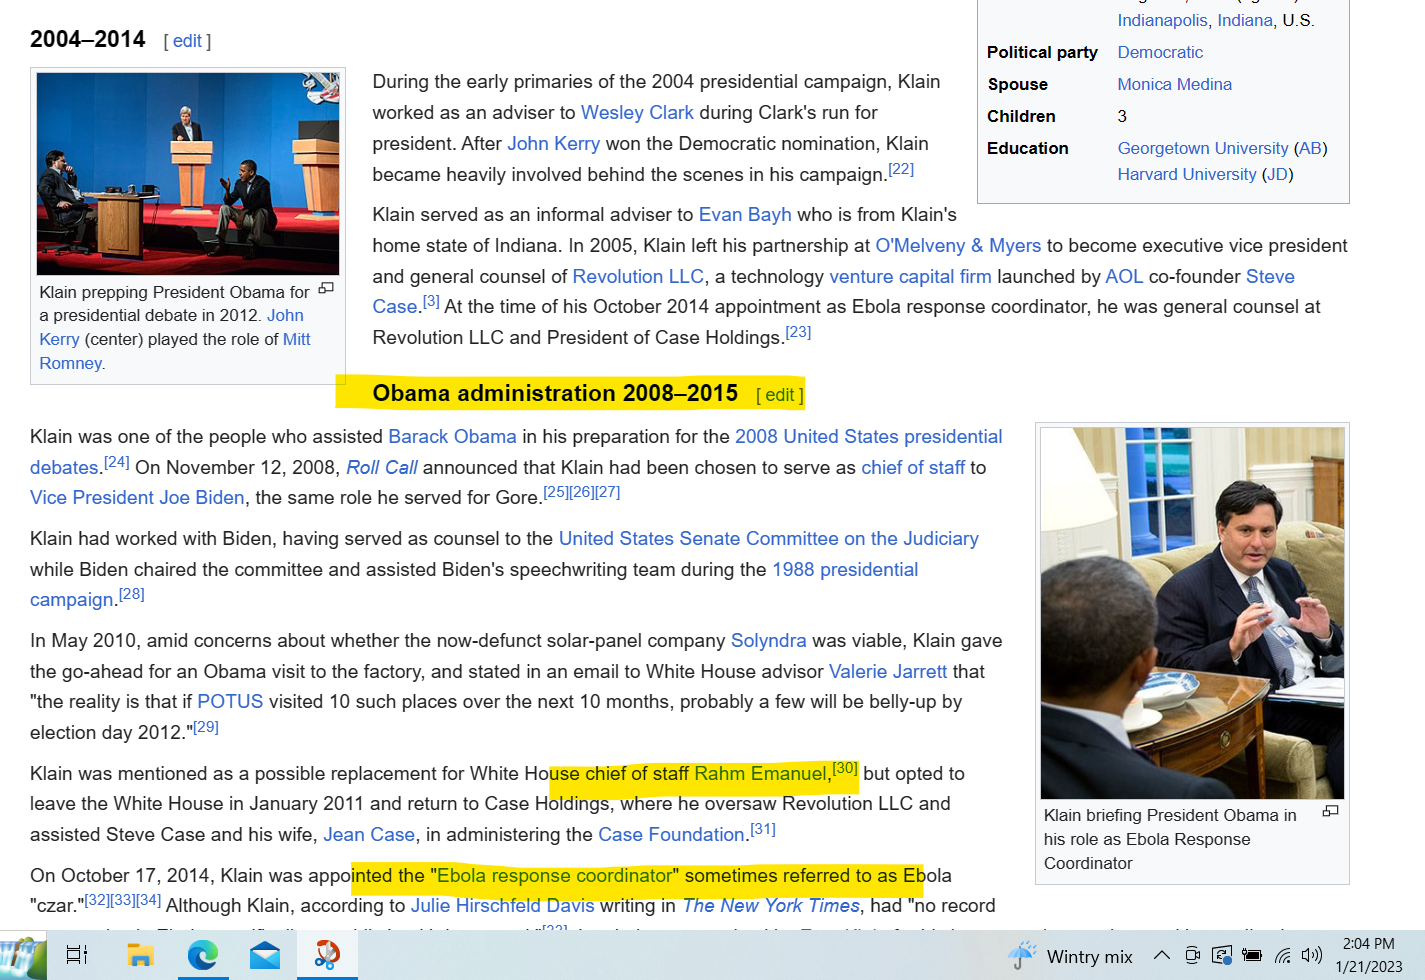Follow the venture capital firm link
Screen dimensions: 1425x980
tap(910, 276)
